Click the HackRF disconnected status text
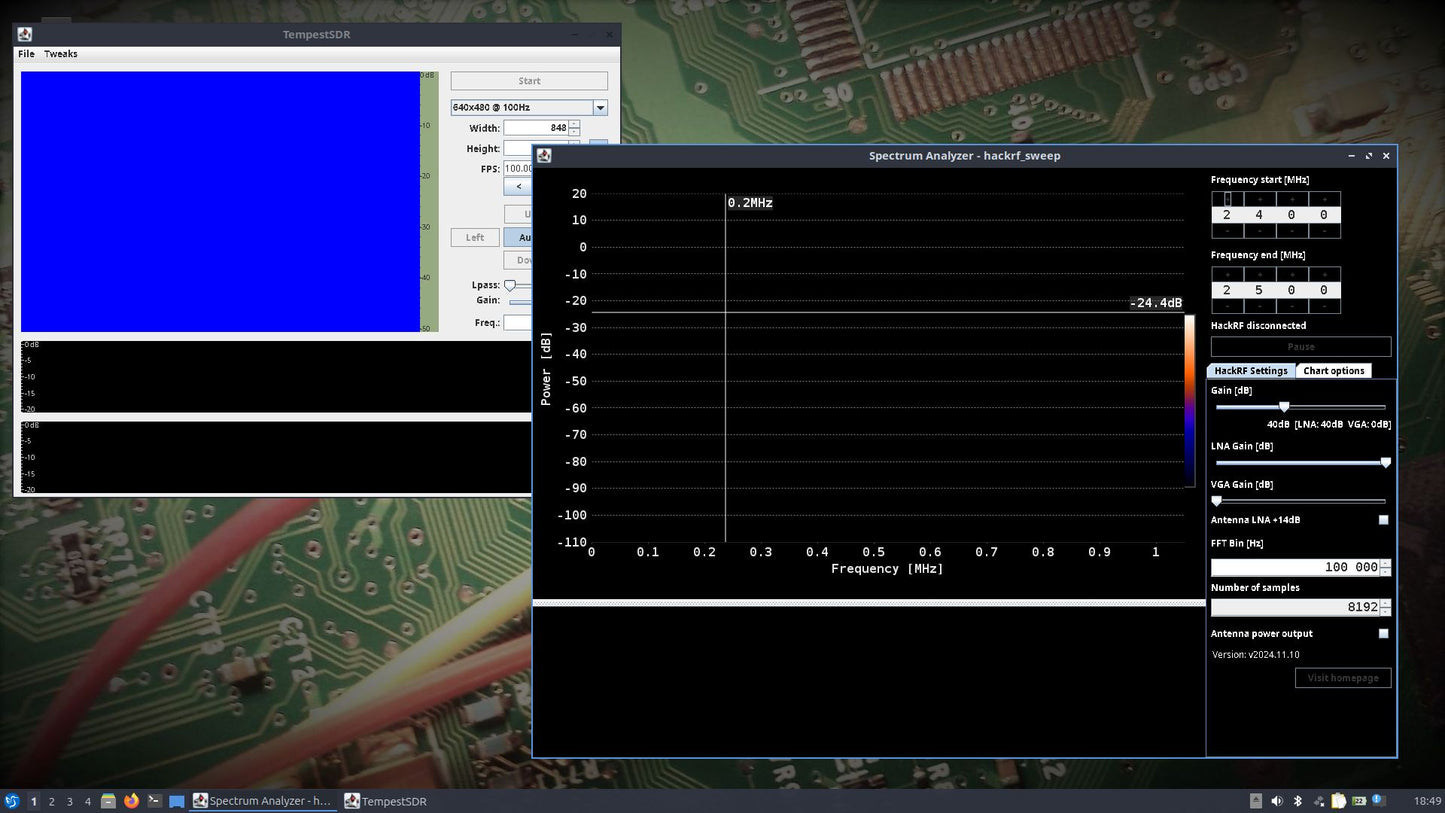Viewport: 1445px width, 813px height. (x=1258, y=326)
